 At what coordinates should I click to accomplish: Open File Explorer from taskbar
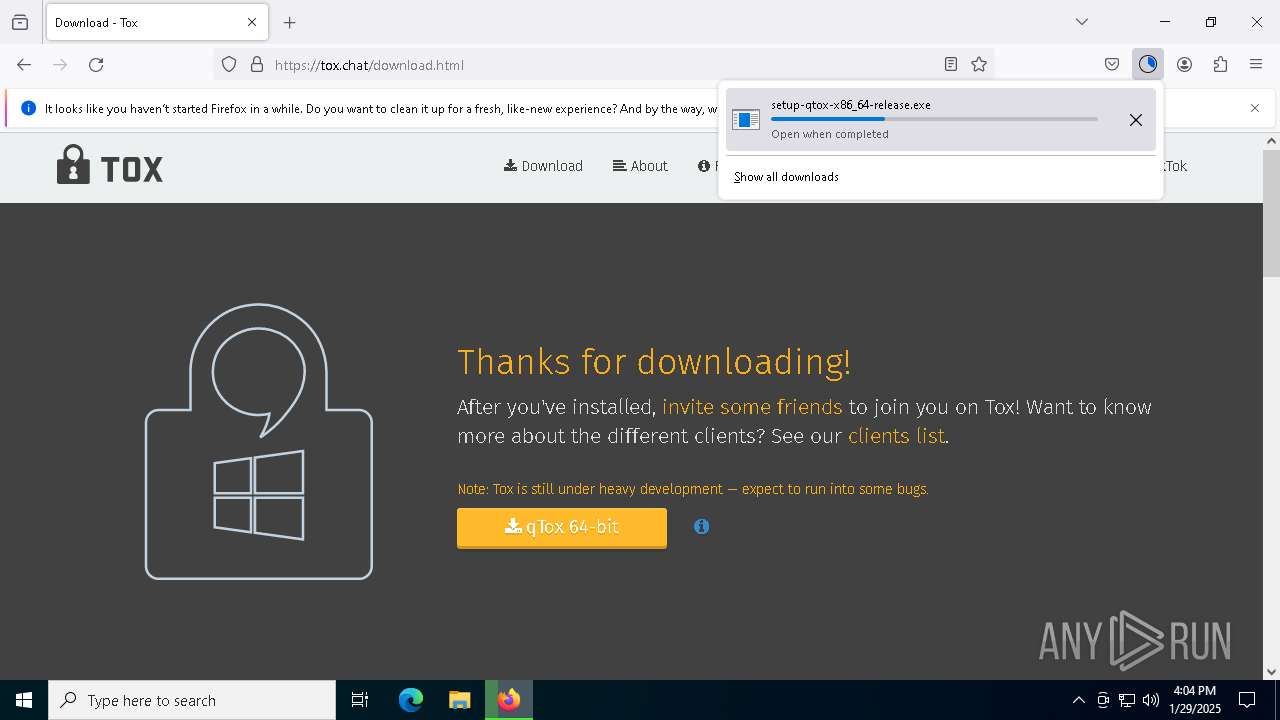[459, 700]
